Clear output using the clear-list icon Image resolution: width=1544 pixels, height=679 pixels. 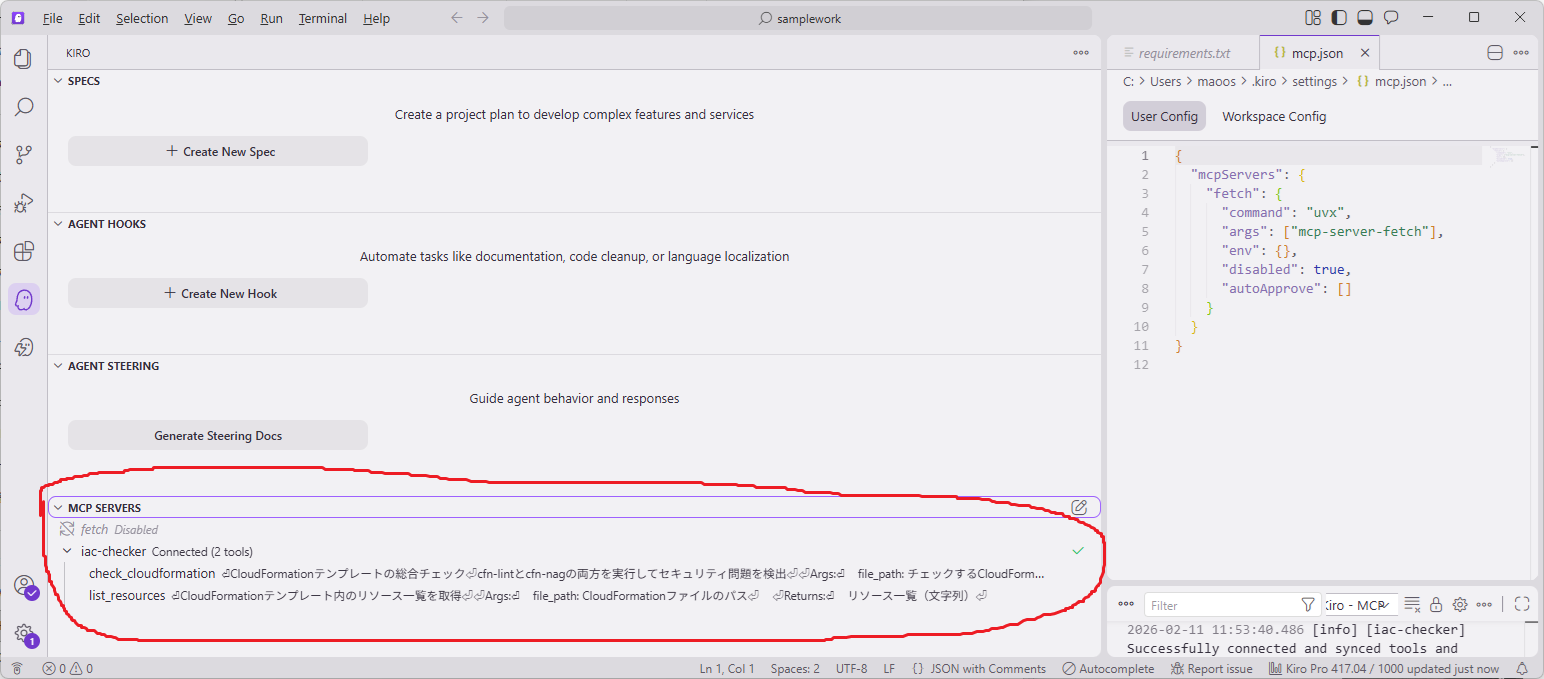pyautogui.click(x=1412, y=604)
